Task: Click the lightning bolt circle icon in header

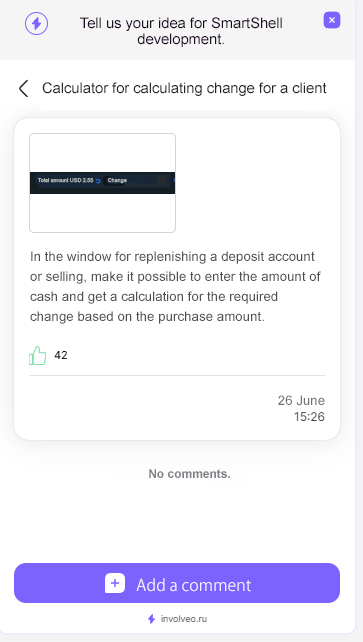Action: click(36, 23)
